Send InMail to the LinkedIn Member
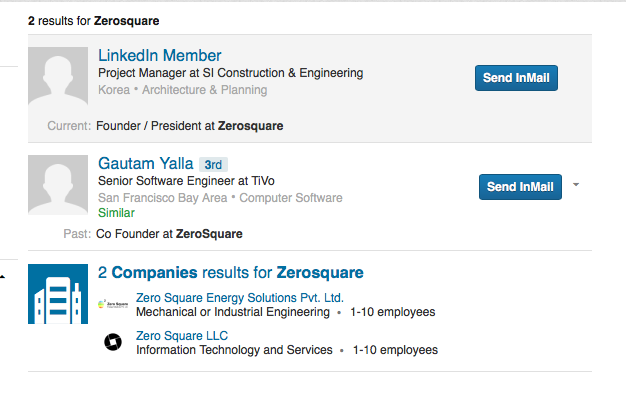This screenshot has height=394, width=626. 516,78
